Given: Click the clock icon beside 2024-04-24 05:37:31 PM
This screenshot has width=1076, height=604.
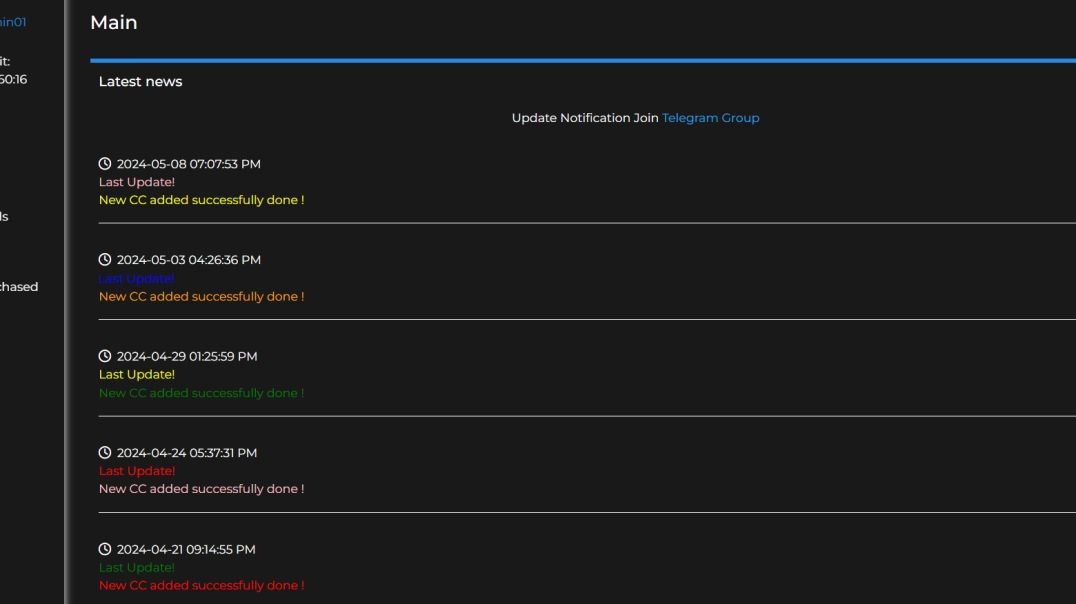Looking at the screenshot, I should coord(105,452).
